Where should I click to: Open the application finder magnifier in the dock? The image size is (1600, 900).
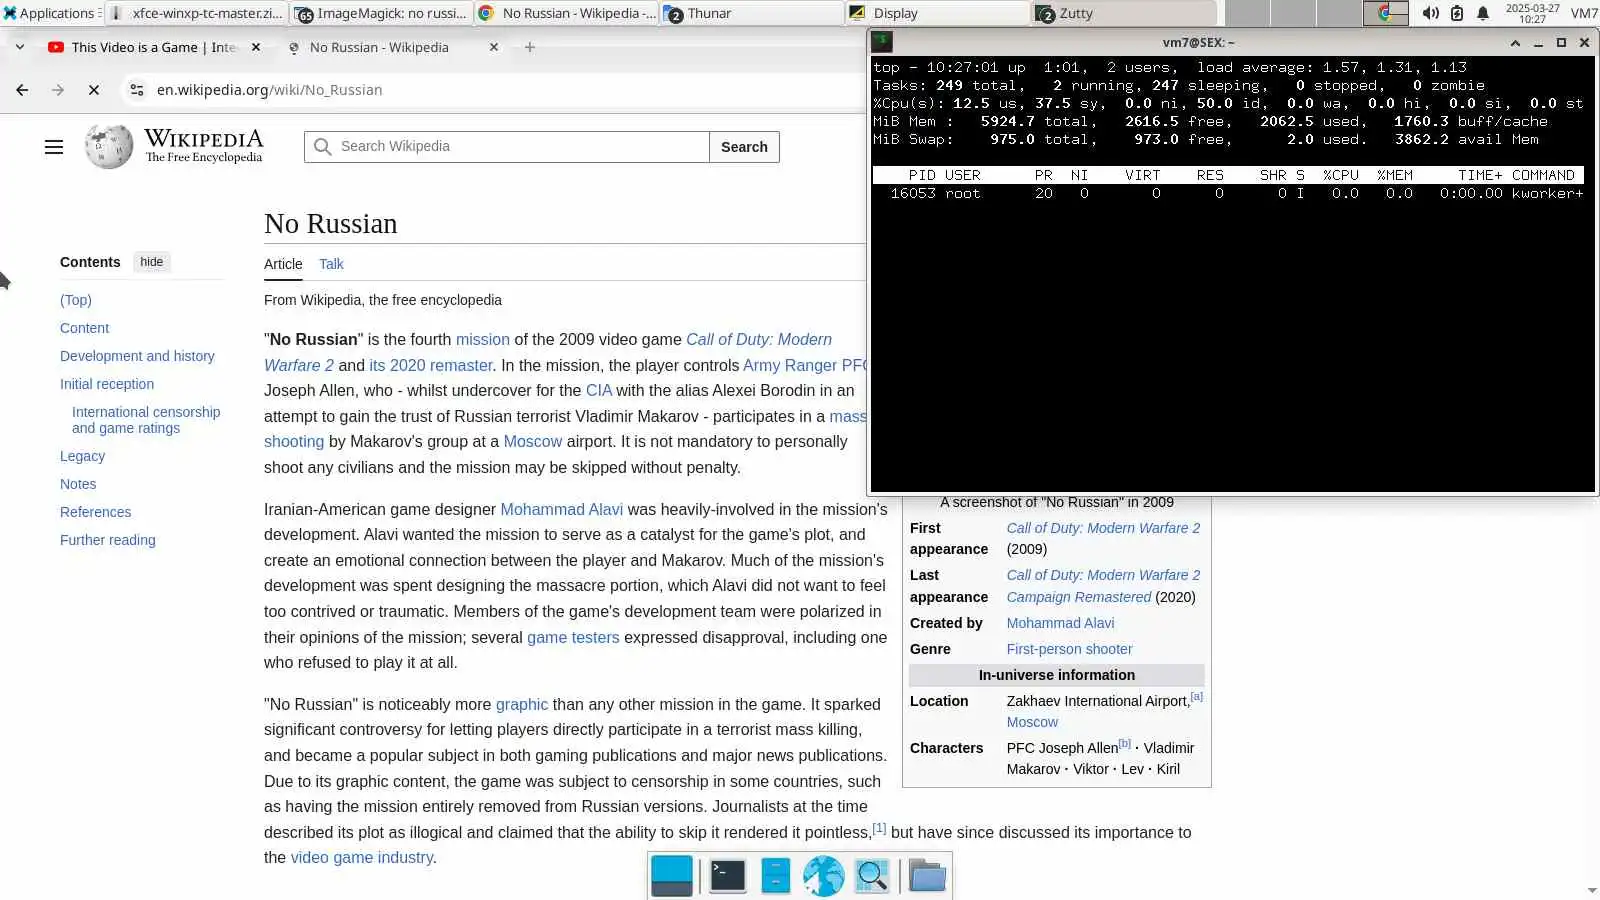(x=872, y=876)
